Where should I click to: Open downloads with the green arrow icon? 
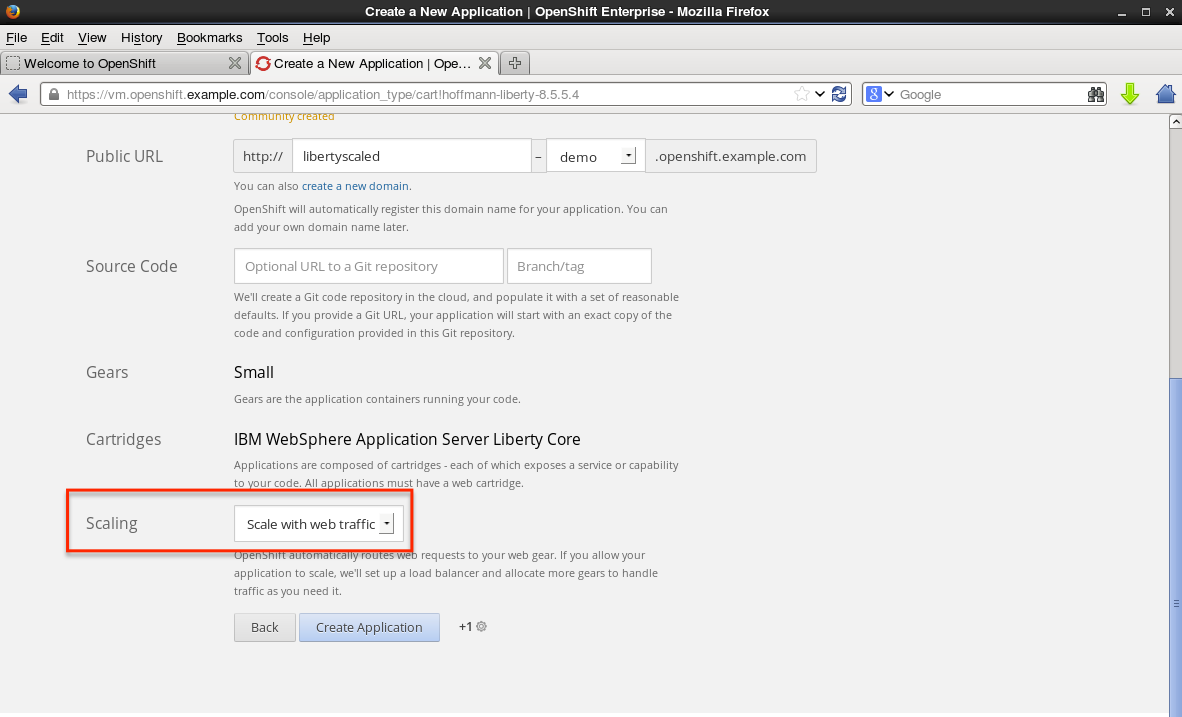pyautogui.click(x=1129, y=94)
